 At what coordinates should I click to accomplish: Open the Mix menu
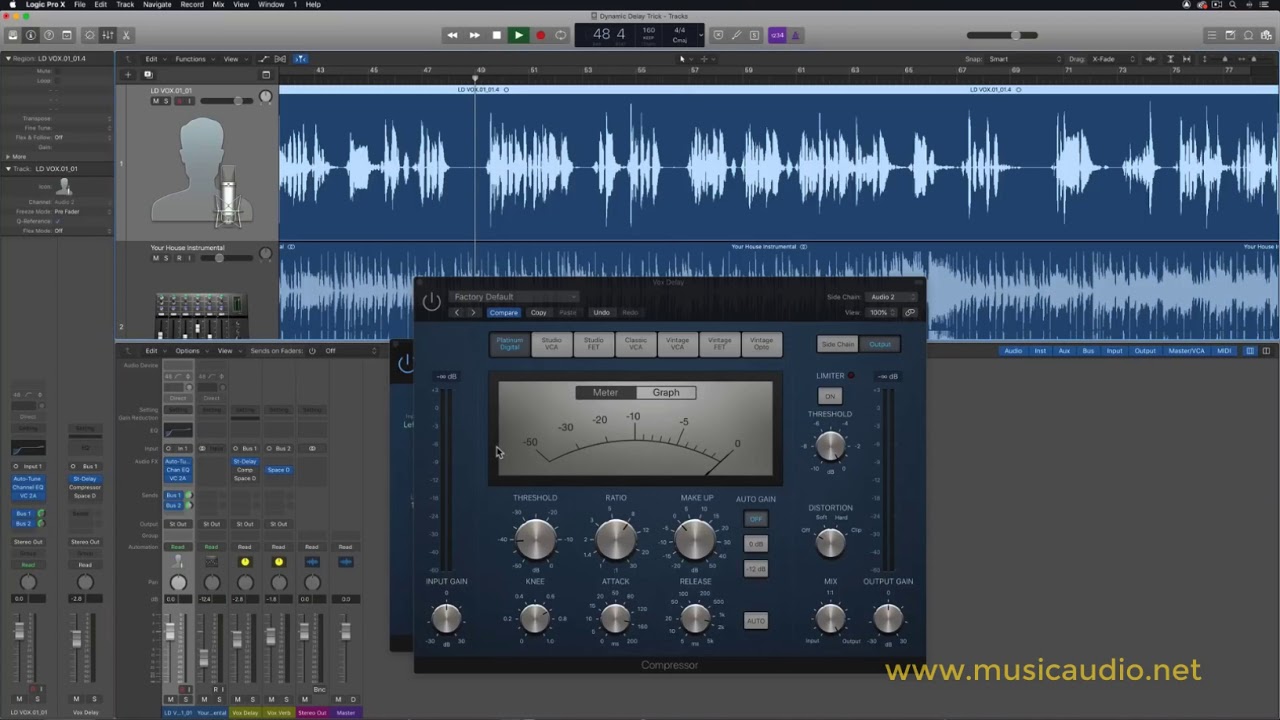tap(218, 4)
